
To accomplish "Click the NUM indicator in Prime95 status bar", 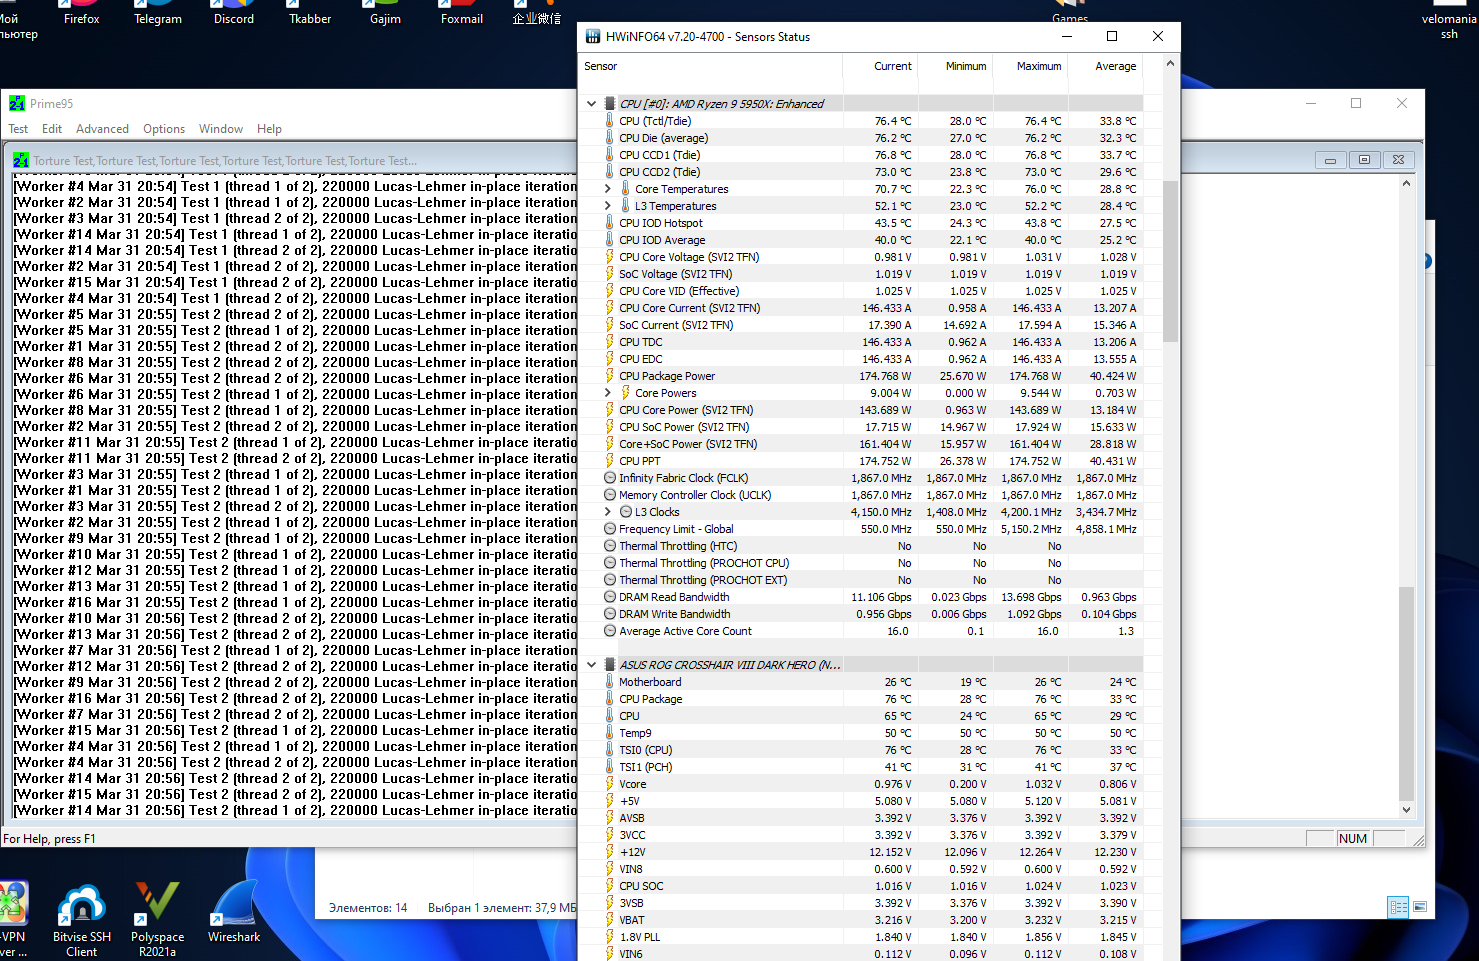I will pyautogui.click(x=1353, y=838).
